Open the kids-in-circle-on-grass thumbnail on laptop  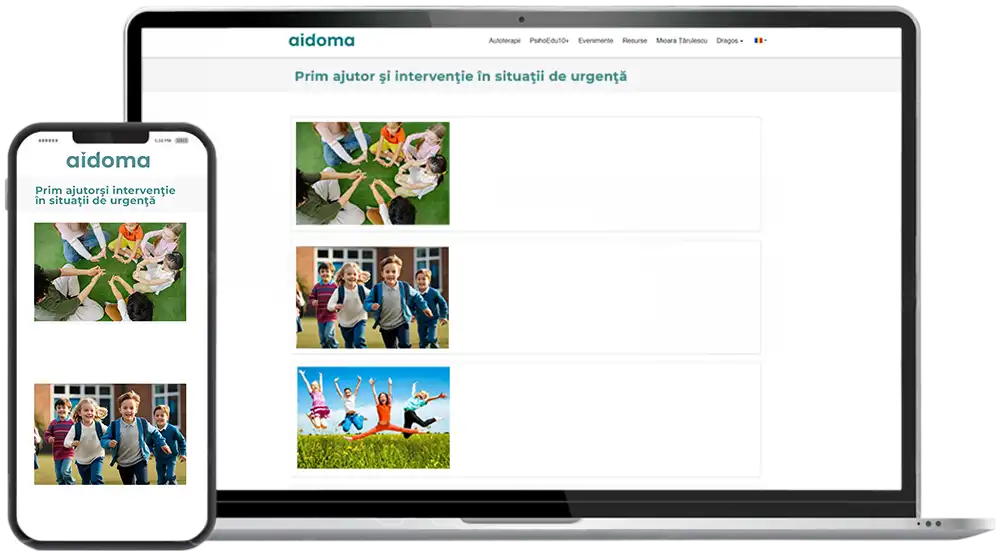pos(372,173)
